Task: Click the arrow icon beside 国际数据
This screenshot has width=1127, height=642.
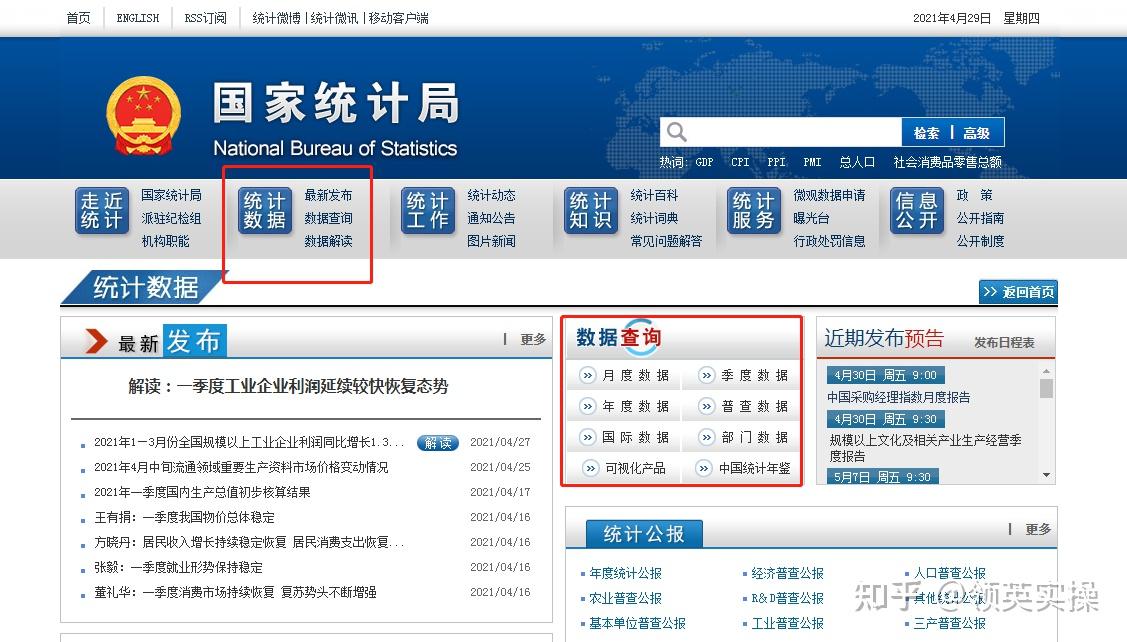Action: click(588, 437)
